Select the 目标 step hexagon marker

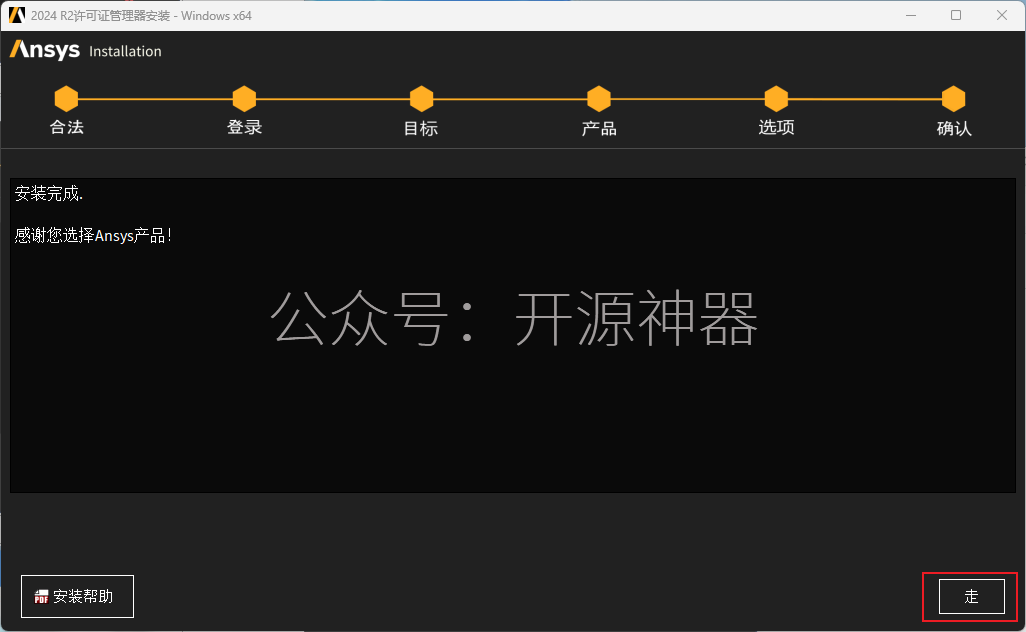[x=421, y=99]
